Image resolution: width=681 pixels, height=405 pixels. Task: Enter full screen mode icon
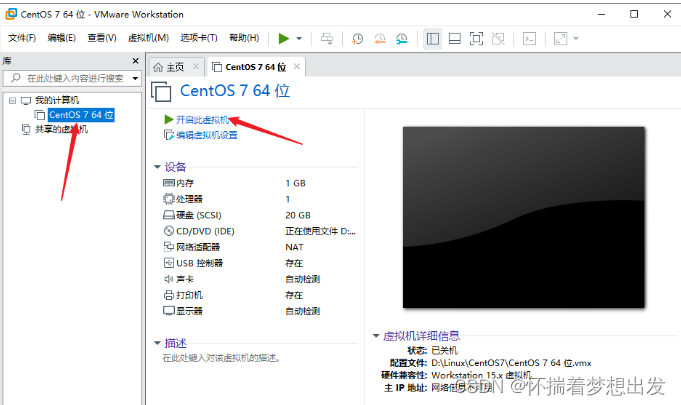pyautogui.click(x=476, y=39)
